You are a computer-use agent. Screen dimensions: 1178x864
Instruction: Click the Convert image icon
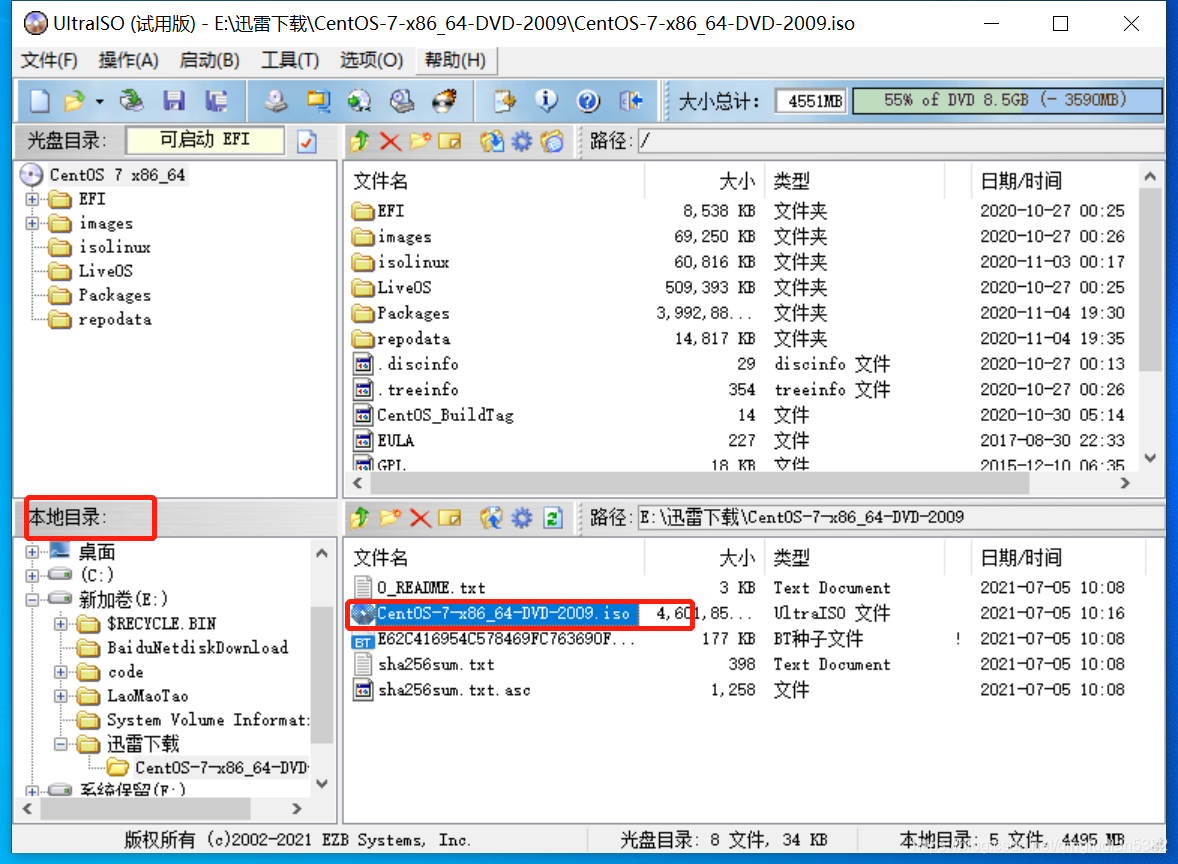coord(360,101)
